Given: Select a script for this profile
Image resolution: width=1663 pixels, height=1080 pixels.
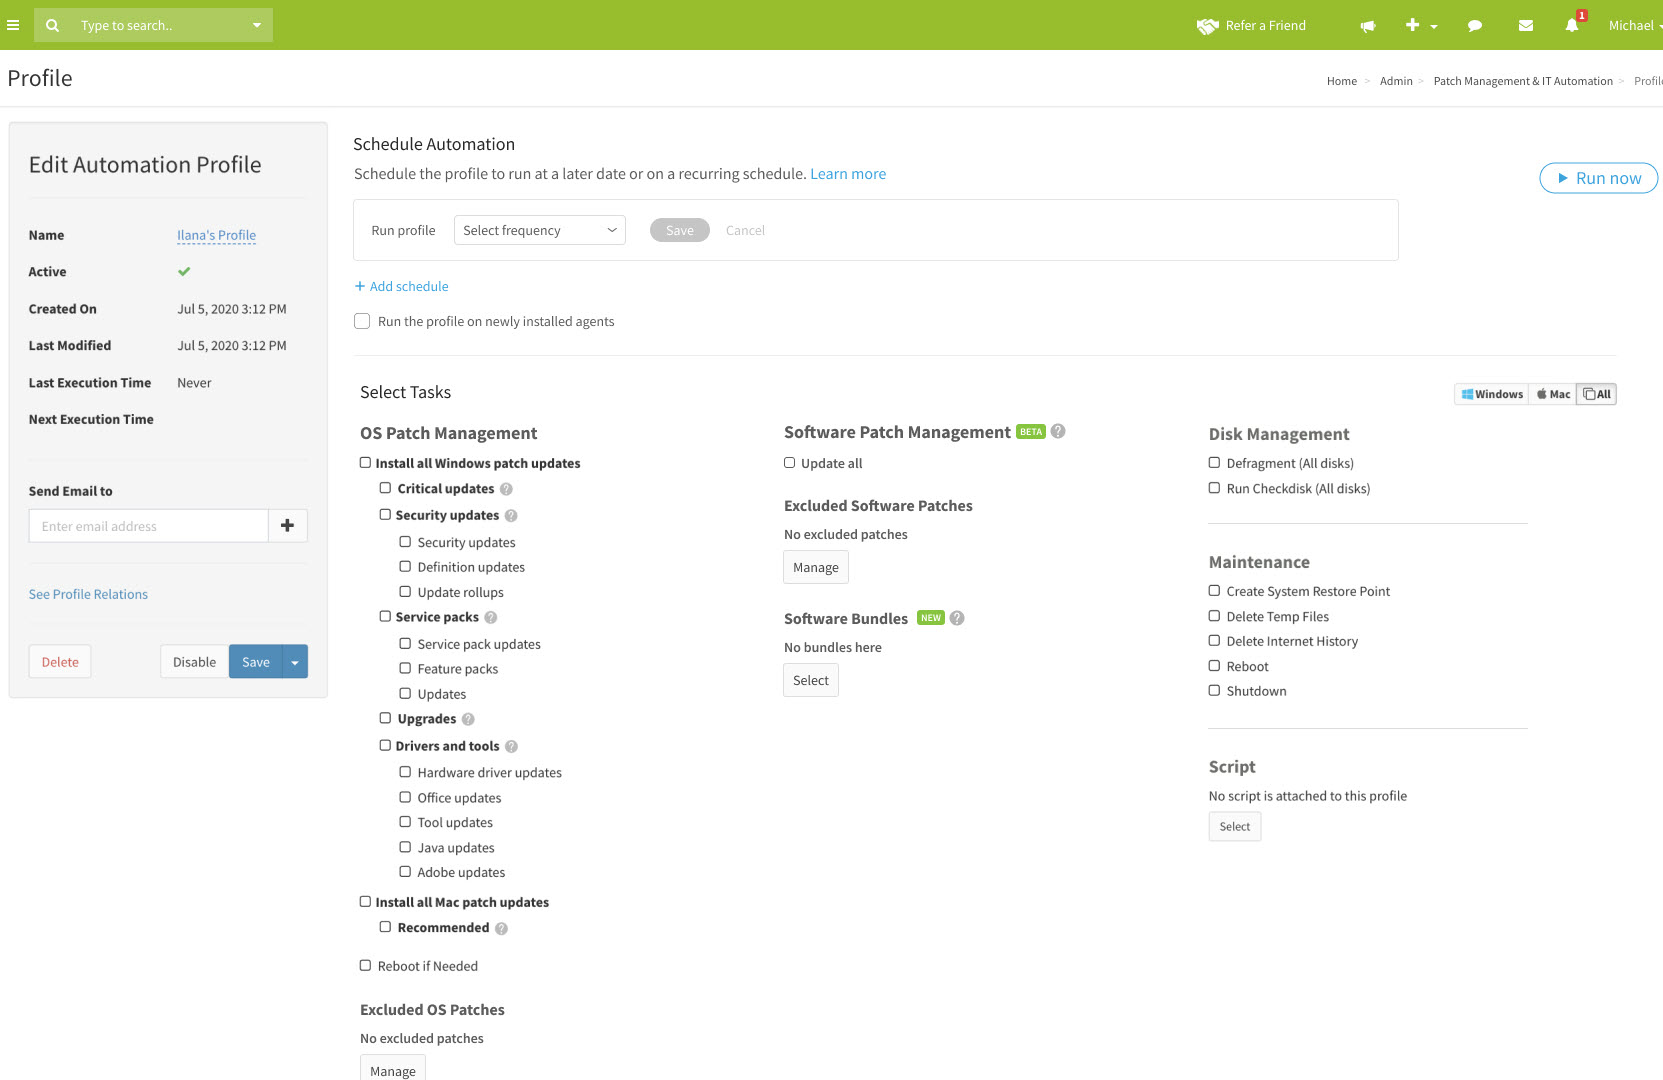Looking at the screenshot, I should pyautogui.click(x=1235, y=826).
